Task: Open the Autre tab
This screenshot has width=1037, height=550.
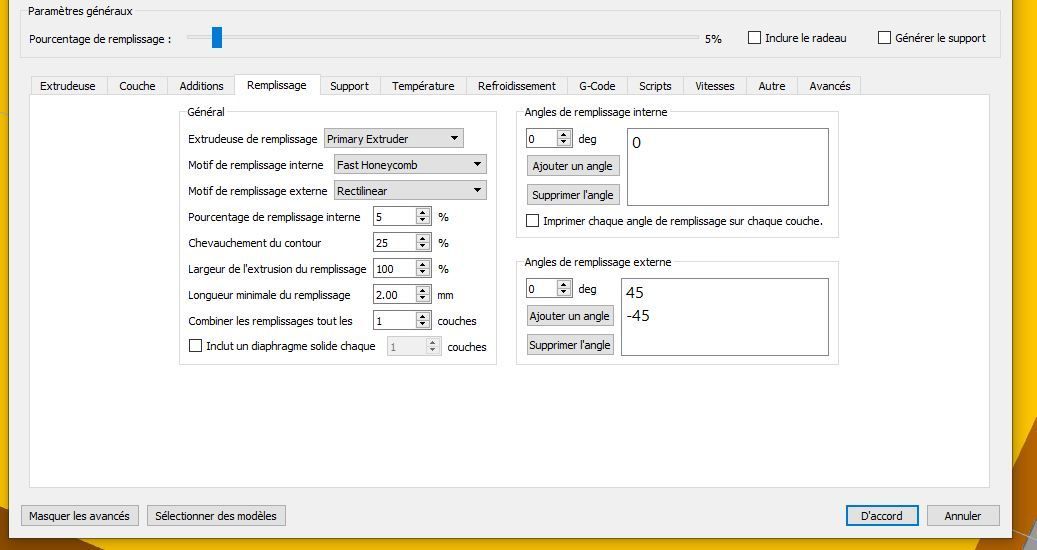Action: (772, 86)
